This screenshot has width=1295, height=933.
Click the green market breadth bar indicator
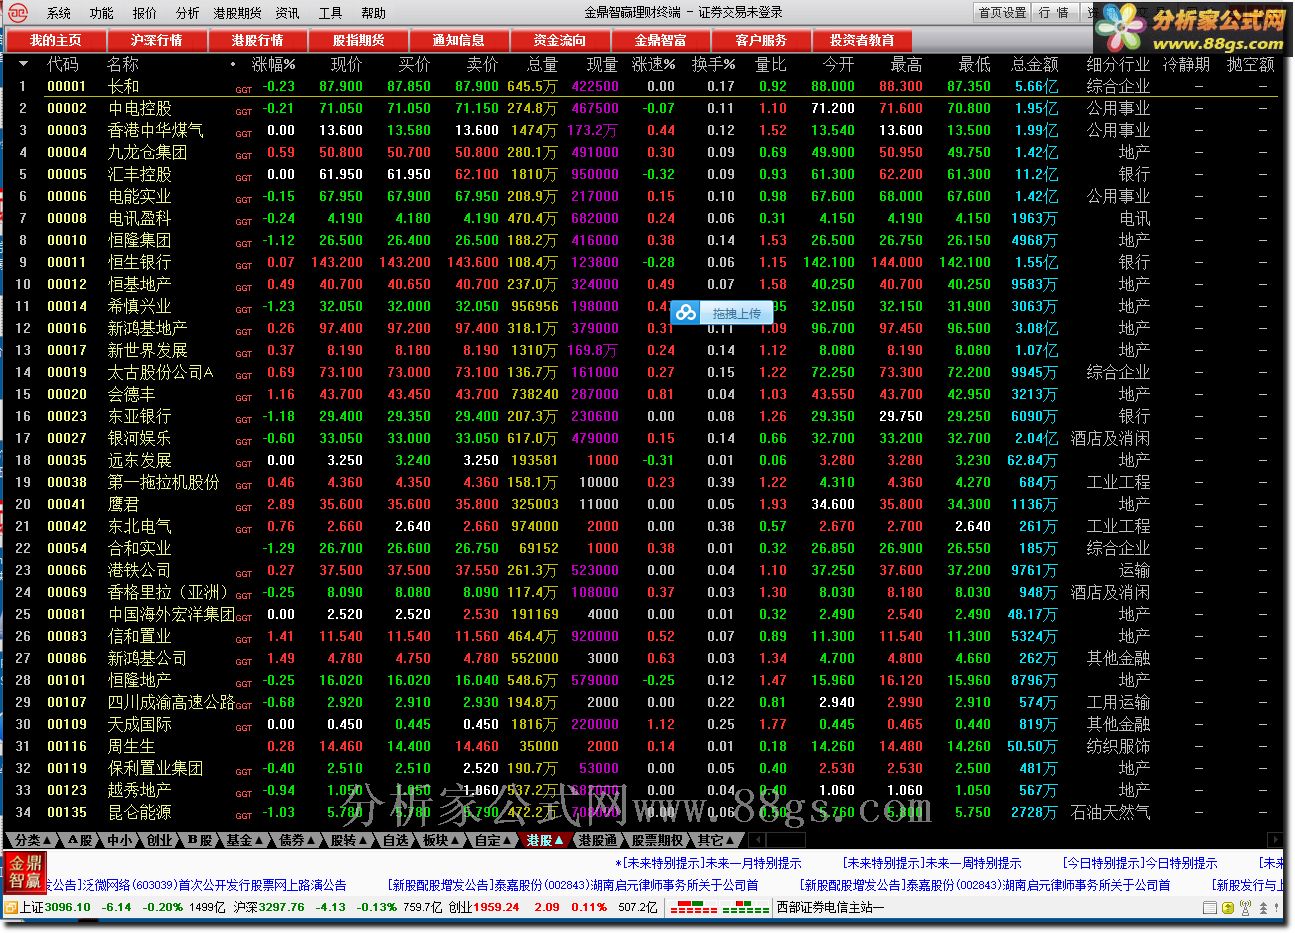click(x=746, y=907)
